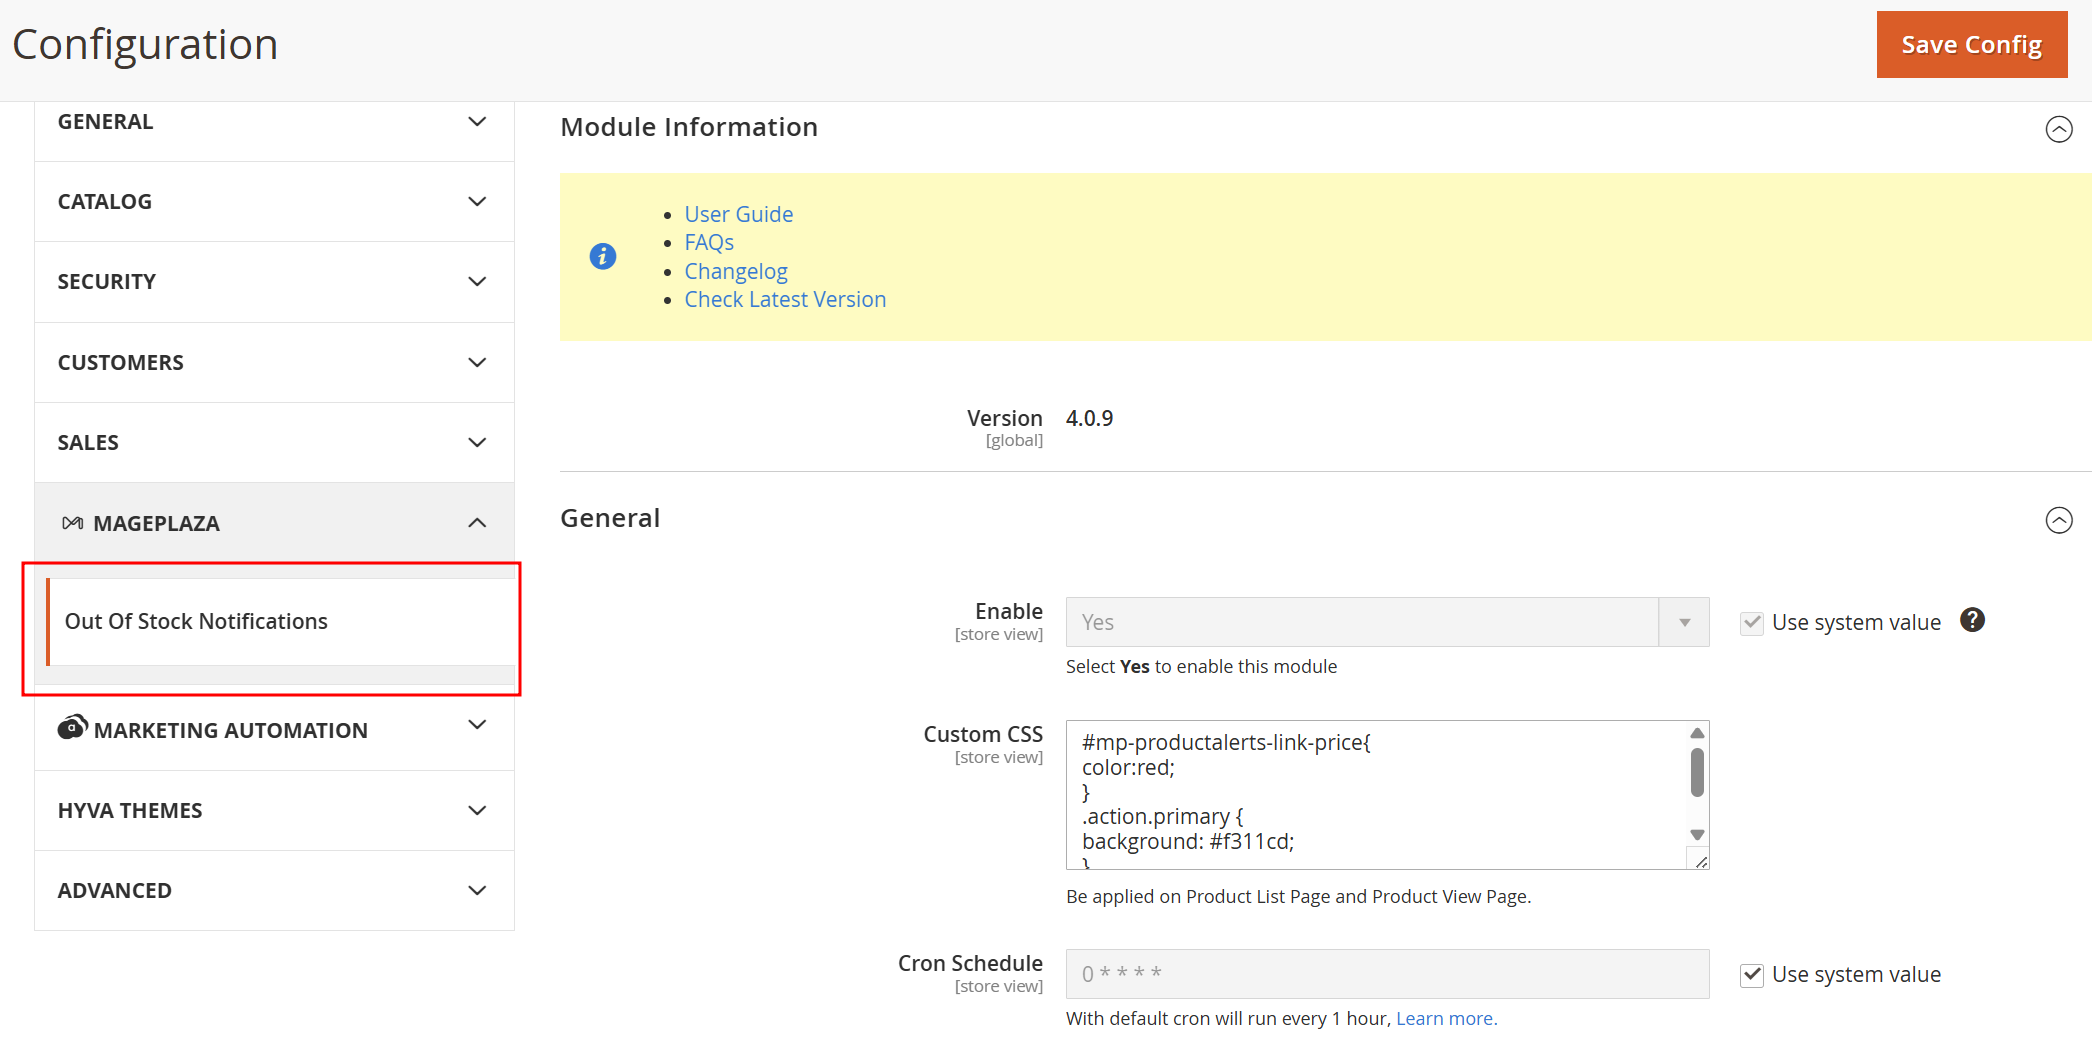Click inside the Custom CSS text area
Screen dimensions: 2092x1064
(x=1376, y=794)
